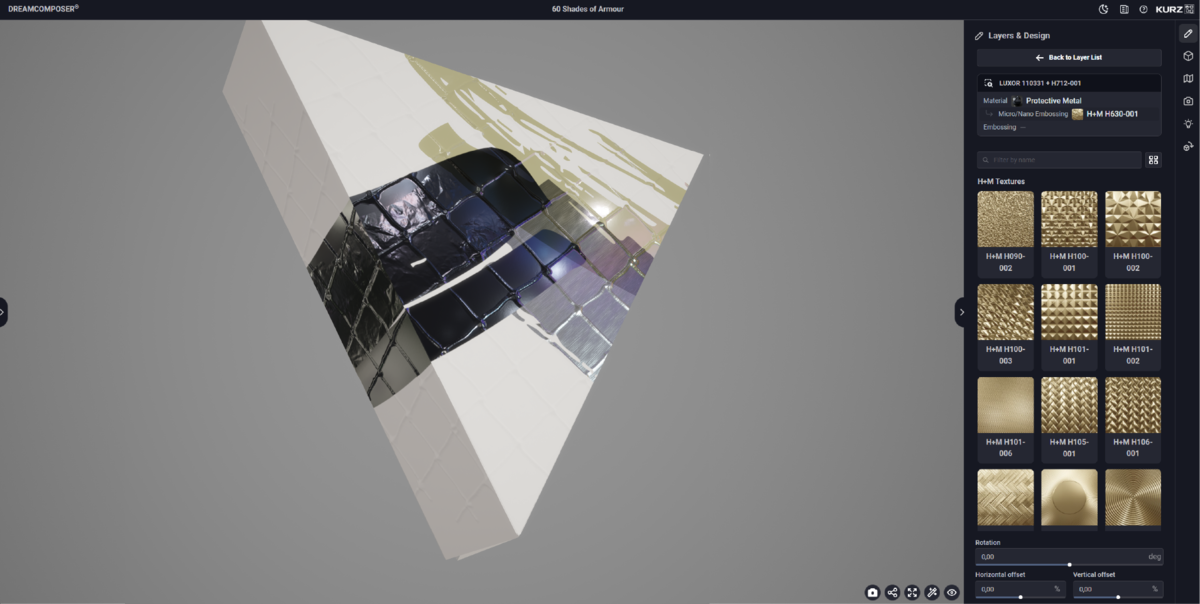
Task: Open the 3D object cube panel
Action: (1188, 56)
